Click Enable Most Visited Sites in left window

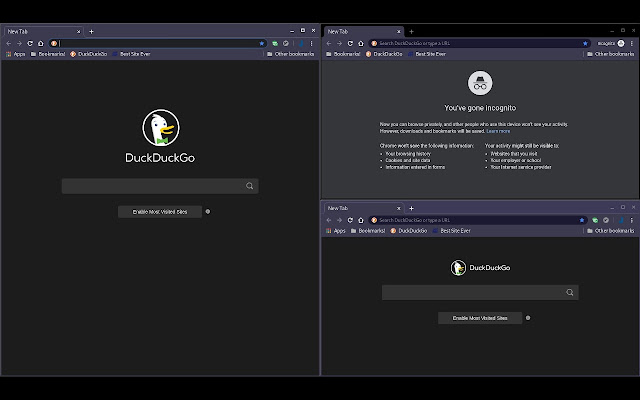coord(160,212)
